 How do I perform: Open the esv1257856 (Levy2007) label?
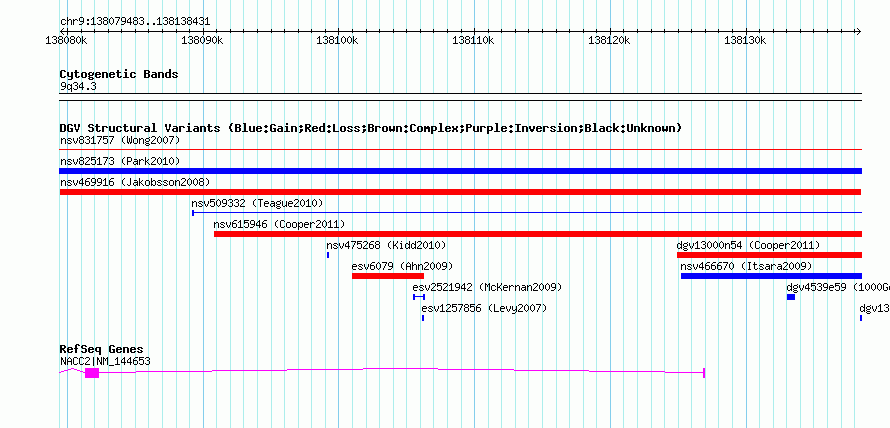tap(484, 308)
